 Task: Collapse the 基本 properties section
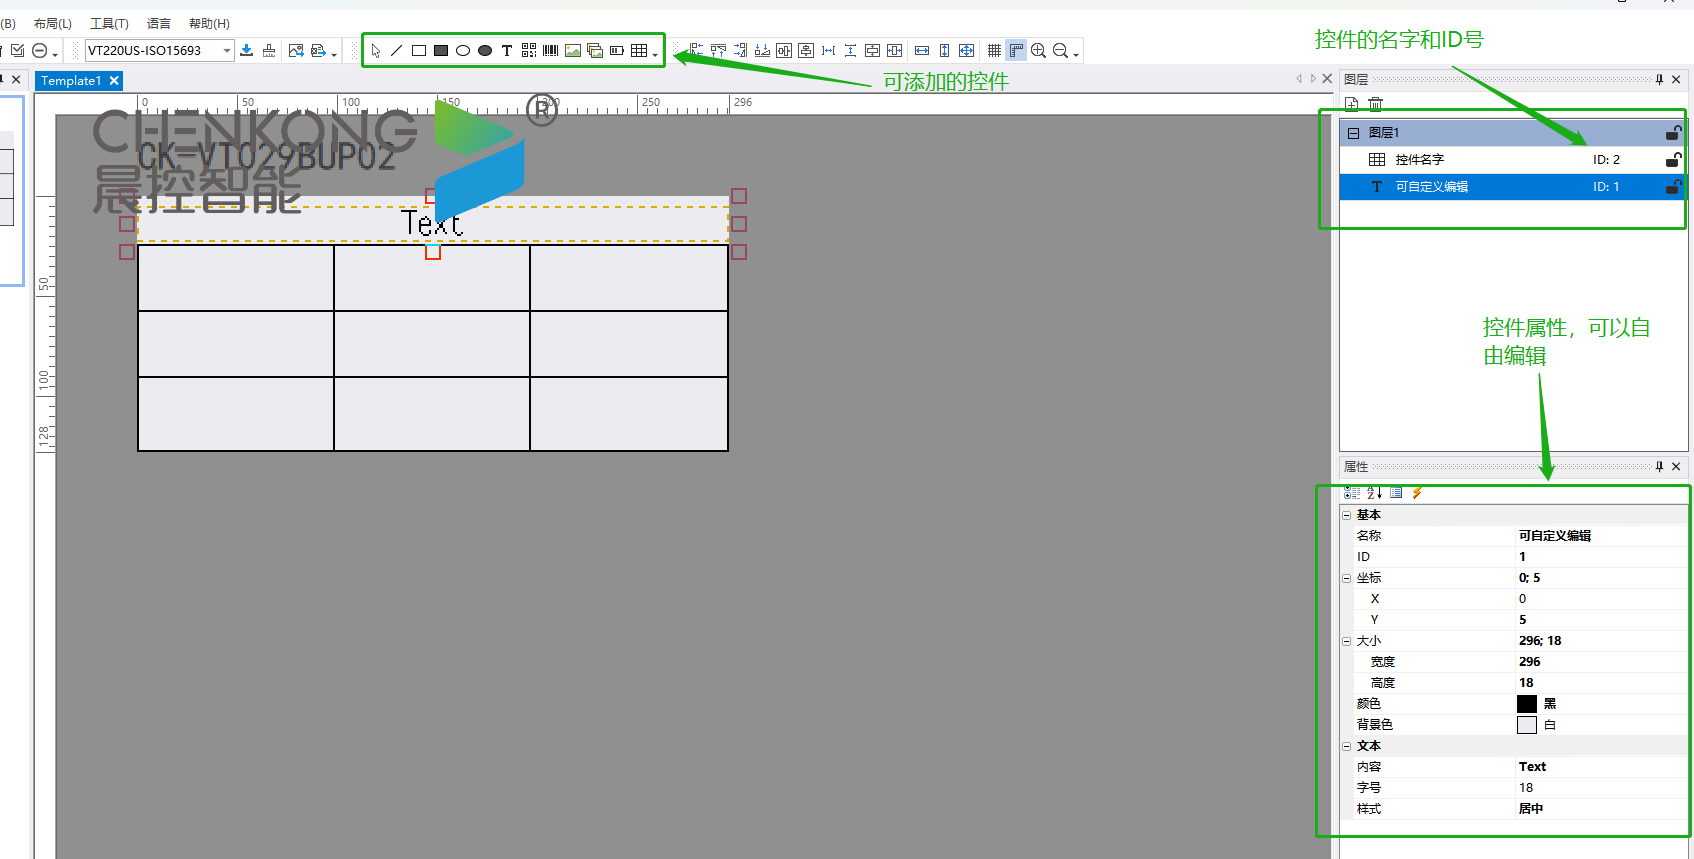tap(1347, 515)
